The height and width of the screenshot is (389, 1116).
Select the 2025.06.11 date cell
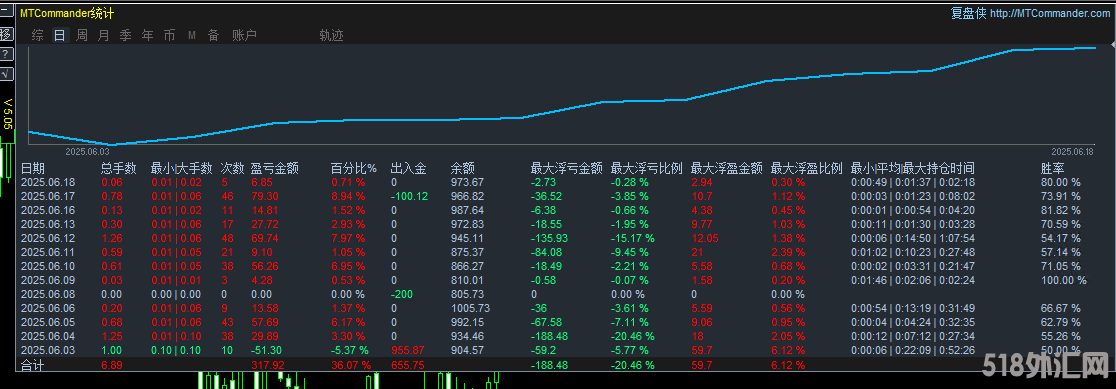49,252
